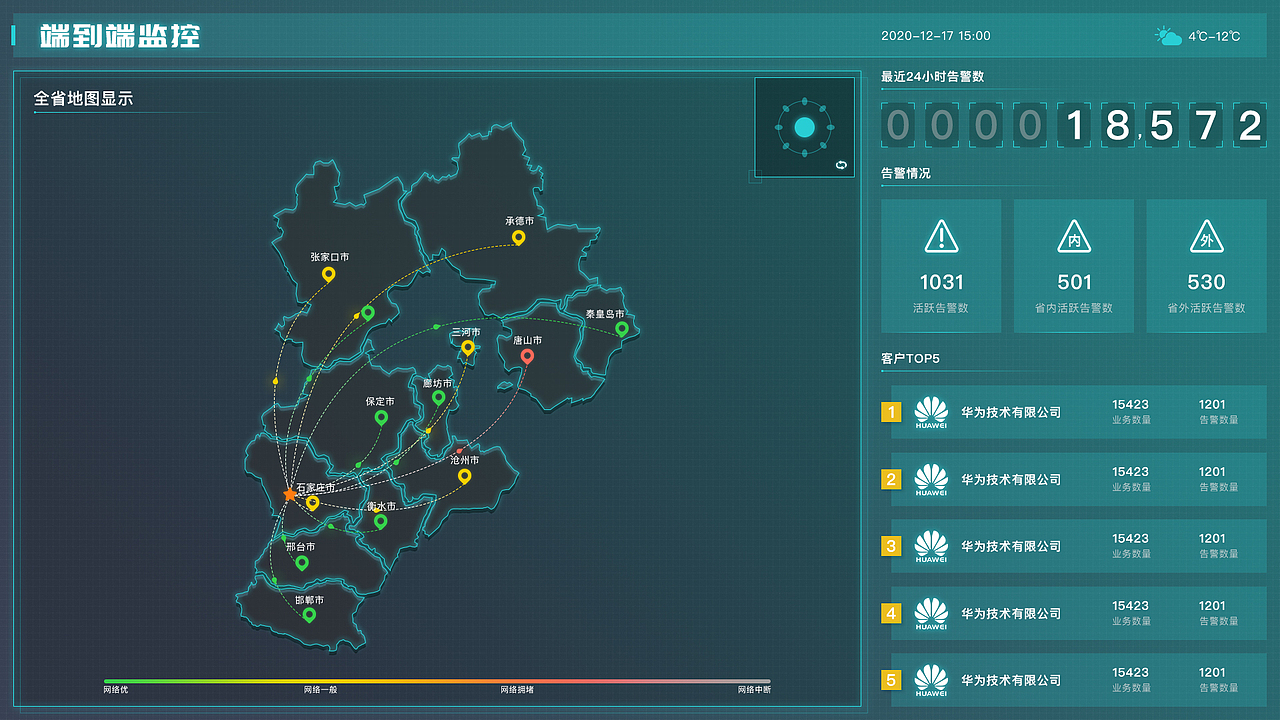Click the yellow rank 2 badge
The width and height of the screenshot is (1280, 720).
pos(891,479)
